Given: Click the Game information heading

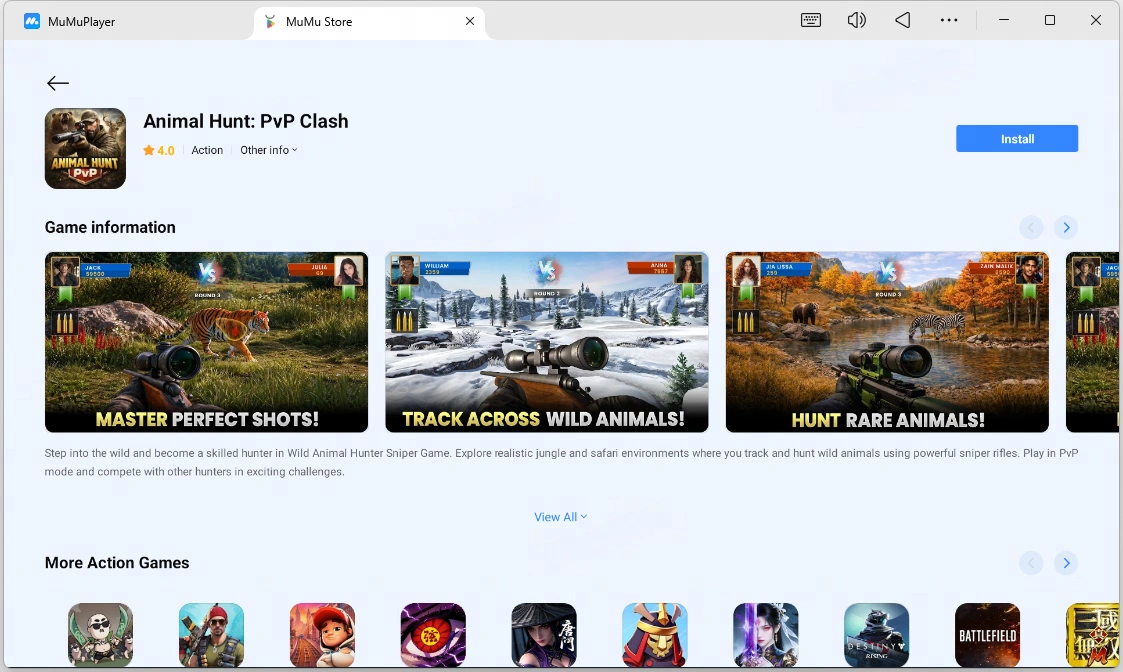Looking at the screenshot, I should pyautogui.click(x=110, y=227).
